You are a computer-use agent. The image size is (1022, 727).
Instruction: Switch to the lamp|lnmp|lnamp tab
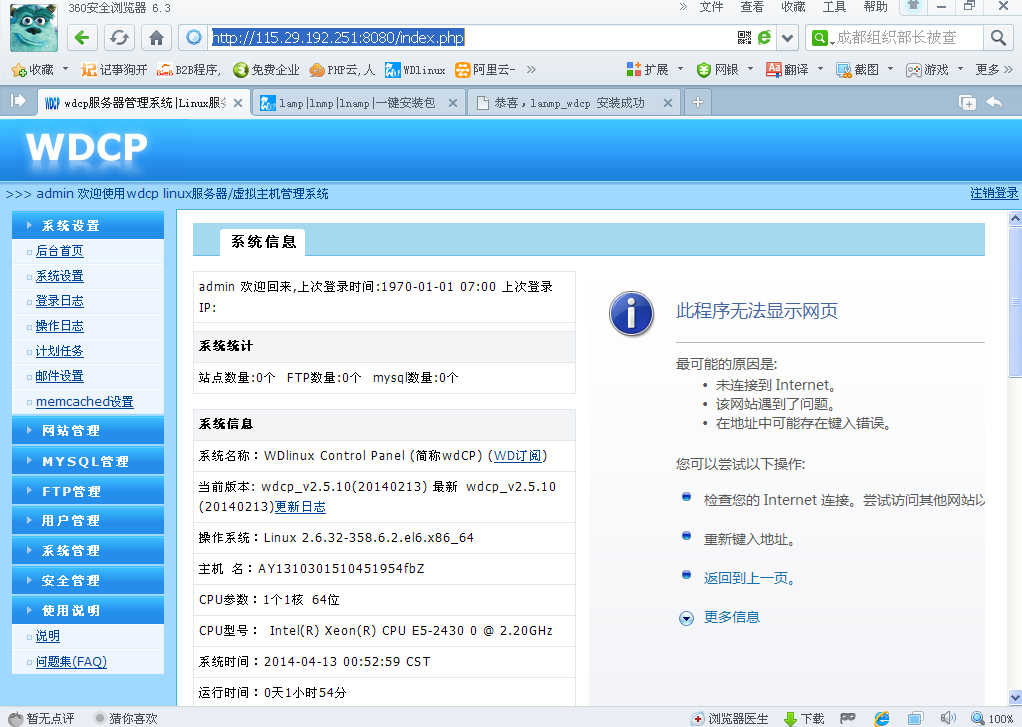355,102
